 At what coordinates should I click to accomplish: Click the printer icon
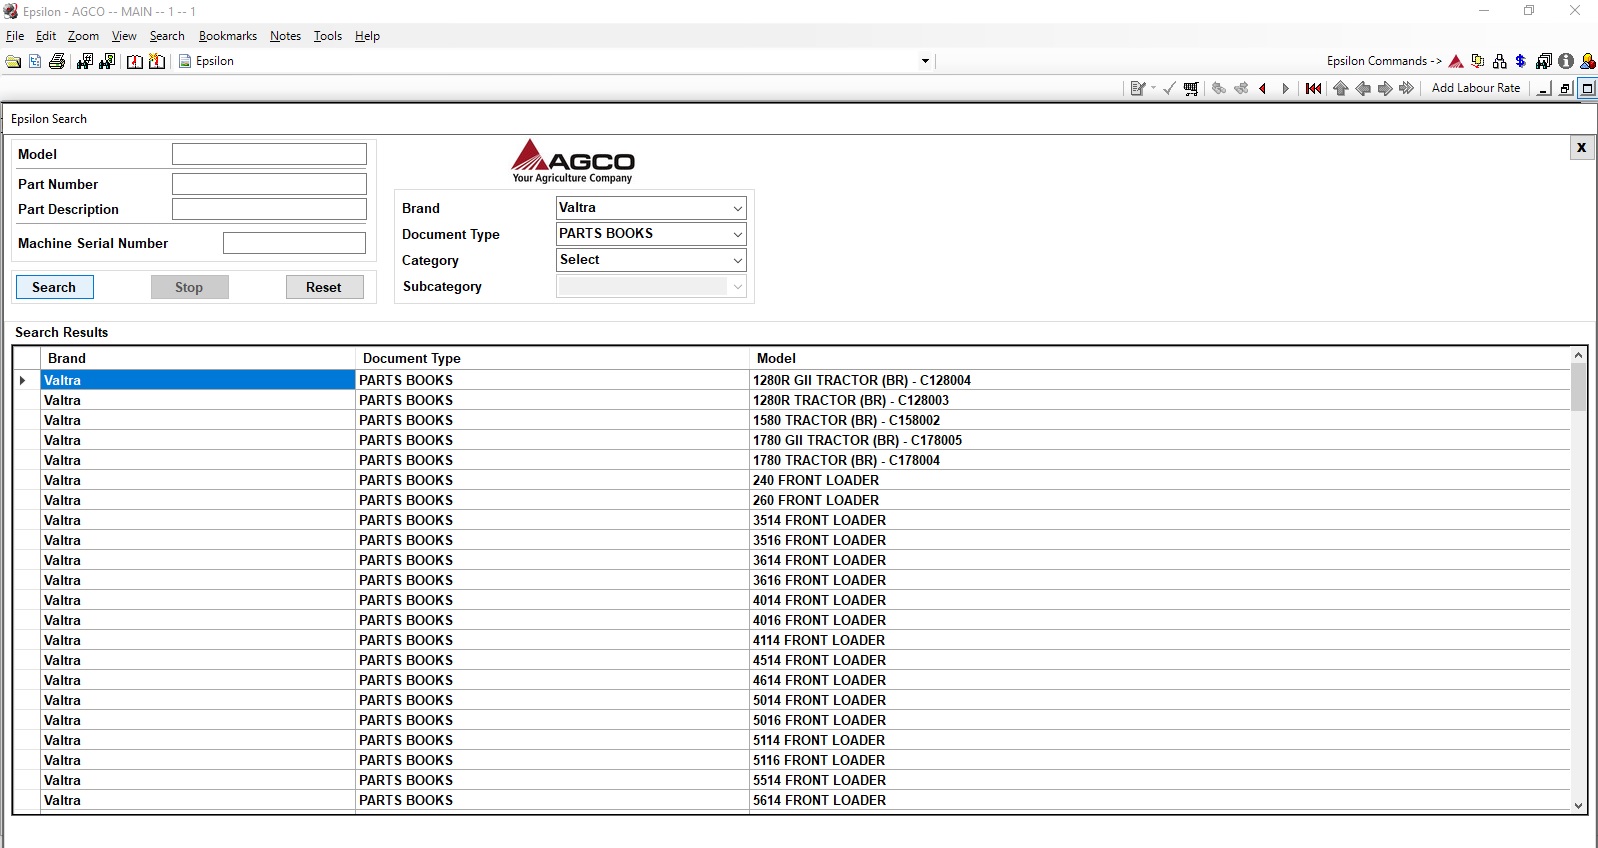coord(57,61)
